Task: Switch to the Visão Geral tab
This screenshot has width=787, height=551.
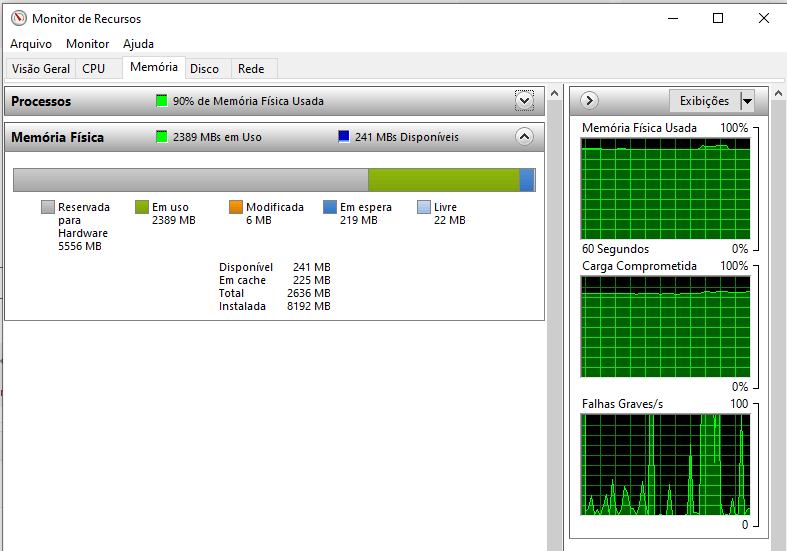Action: click(x=41, y=69)
